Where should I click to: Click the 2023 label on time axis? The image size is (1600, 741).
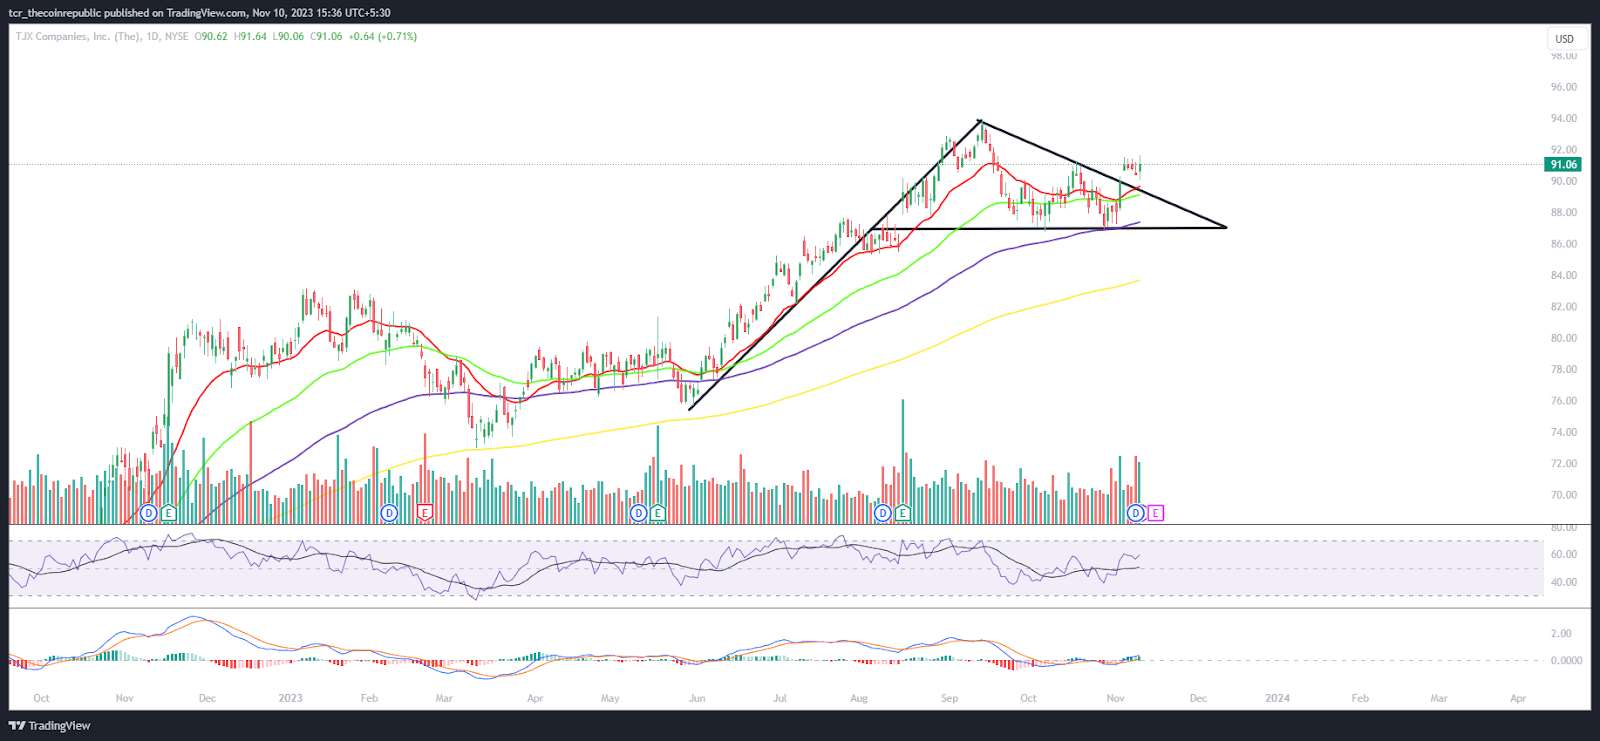pyautogui.click(x=290, y=698)
